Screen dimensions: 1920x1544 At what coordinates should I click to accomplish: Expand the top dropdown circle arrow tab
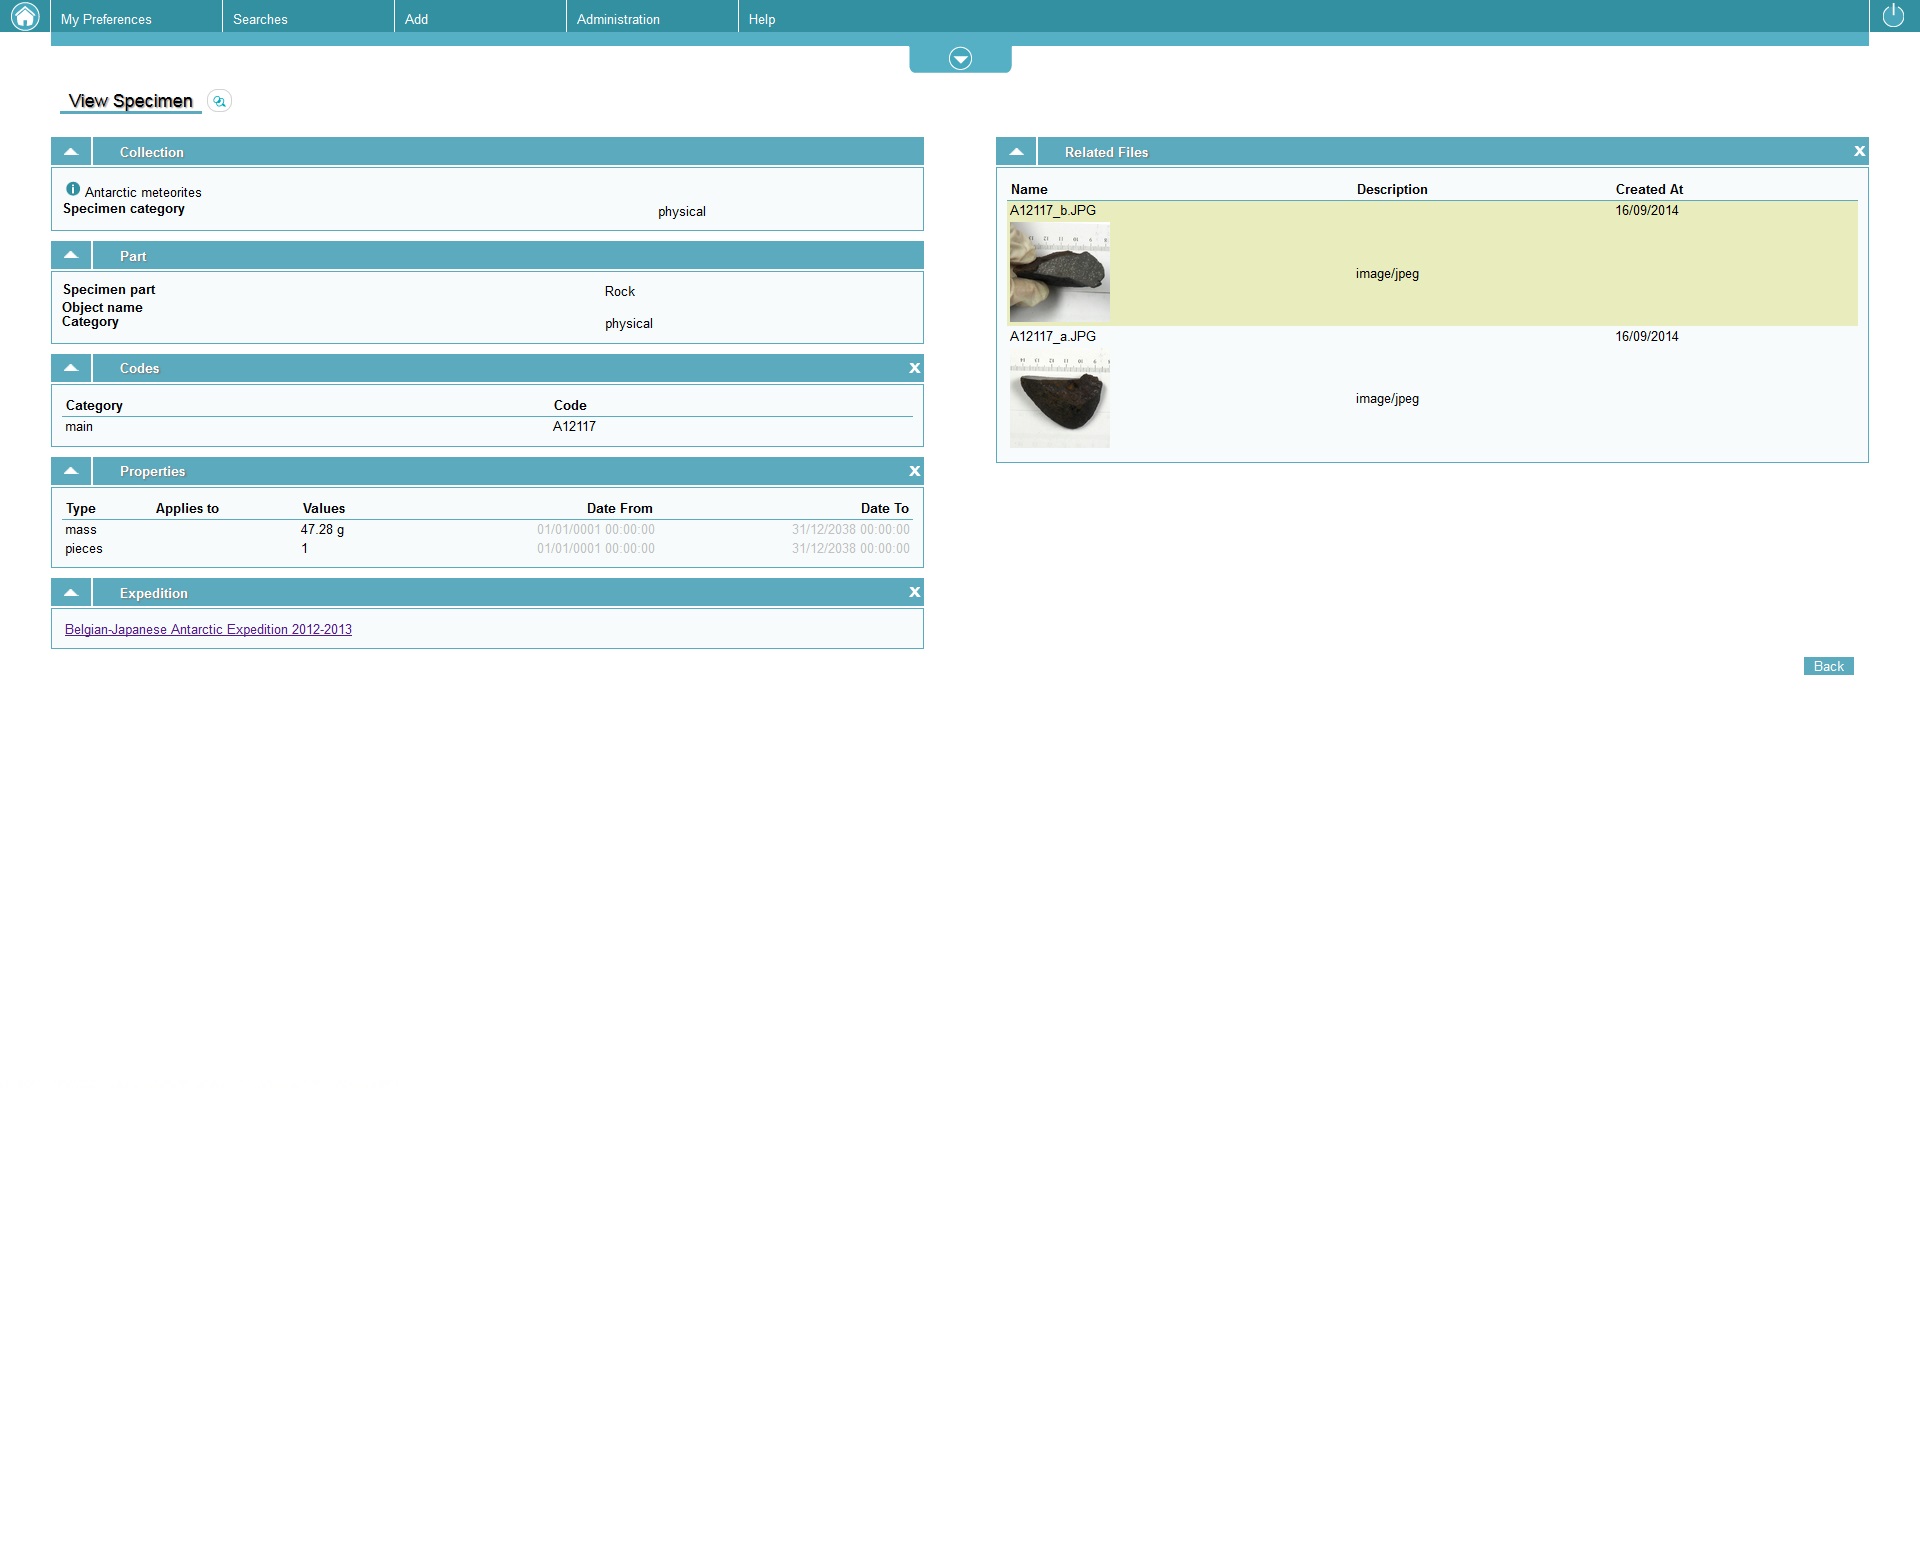pyautogui.click(x=960, y=59)
